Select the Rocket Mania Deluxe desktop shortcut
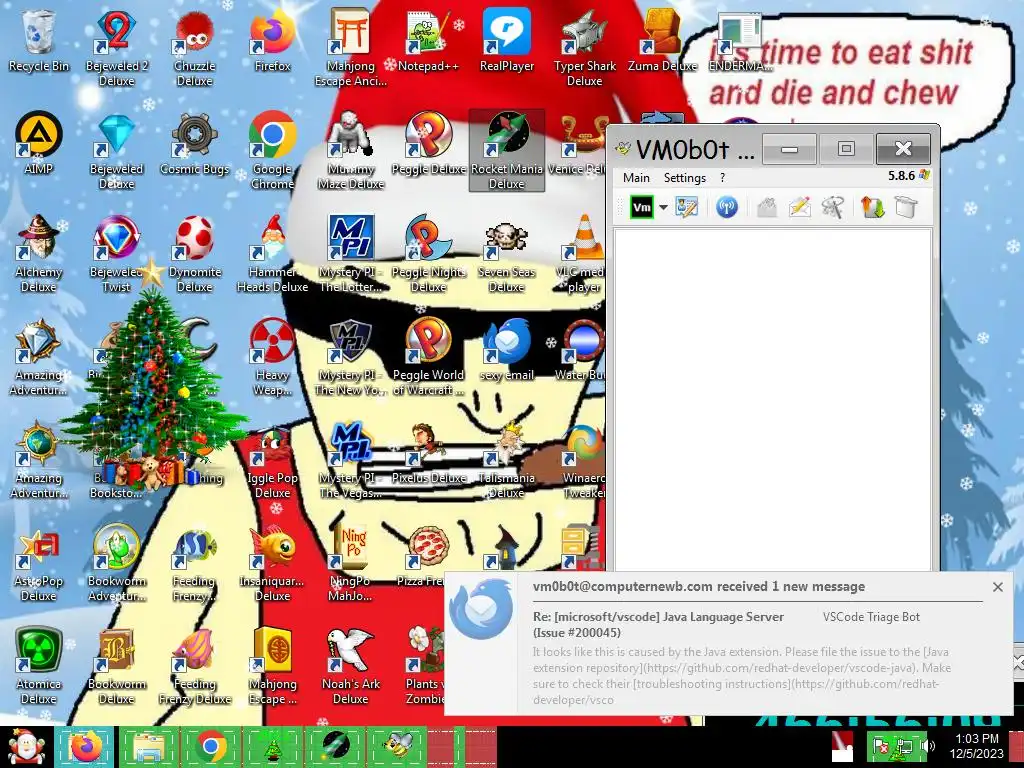Screen dimensions: 1024x768 pos(507,150)
